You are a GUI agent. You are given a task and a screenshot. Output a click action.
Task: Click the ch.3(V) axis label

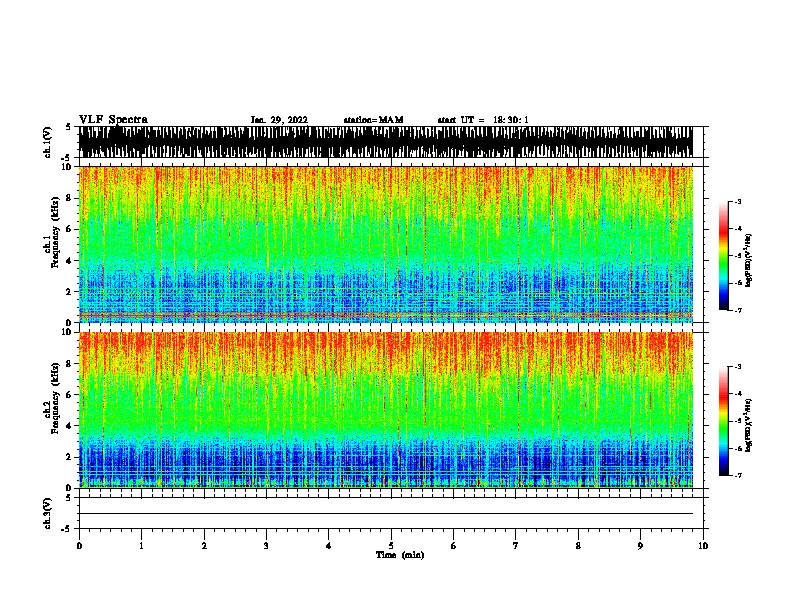coord(48,513)
